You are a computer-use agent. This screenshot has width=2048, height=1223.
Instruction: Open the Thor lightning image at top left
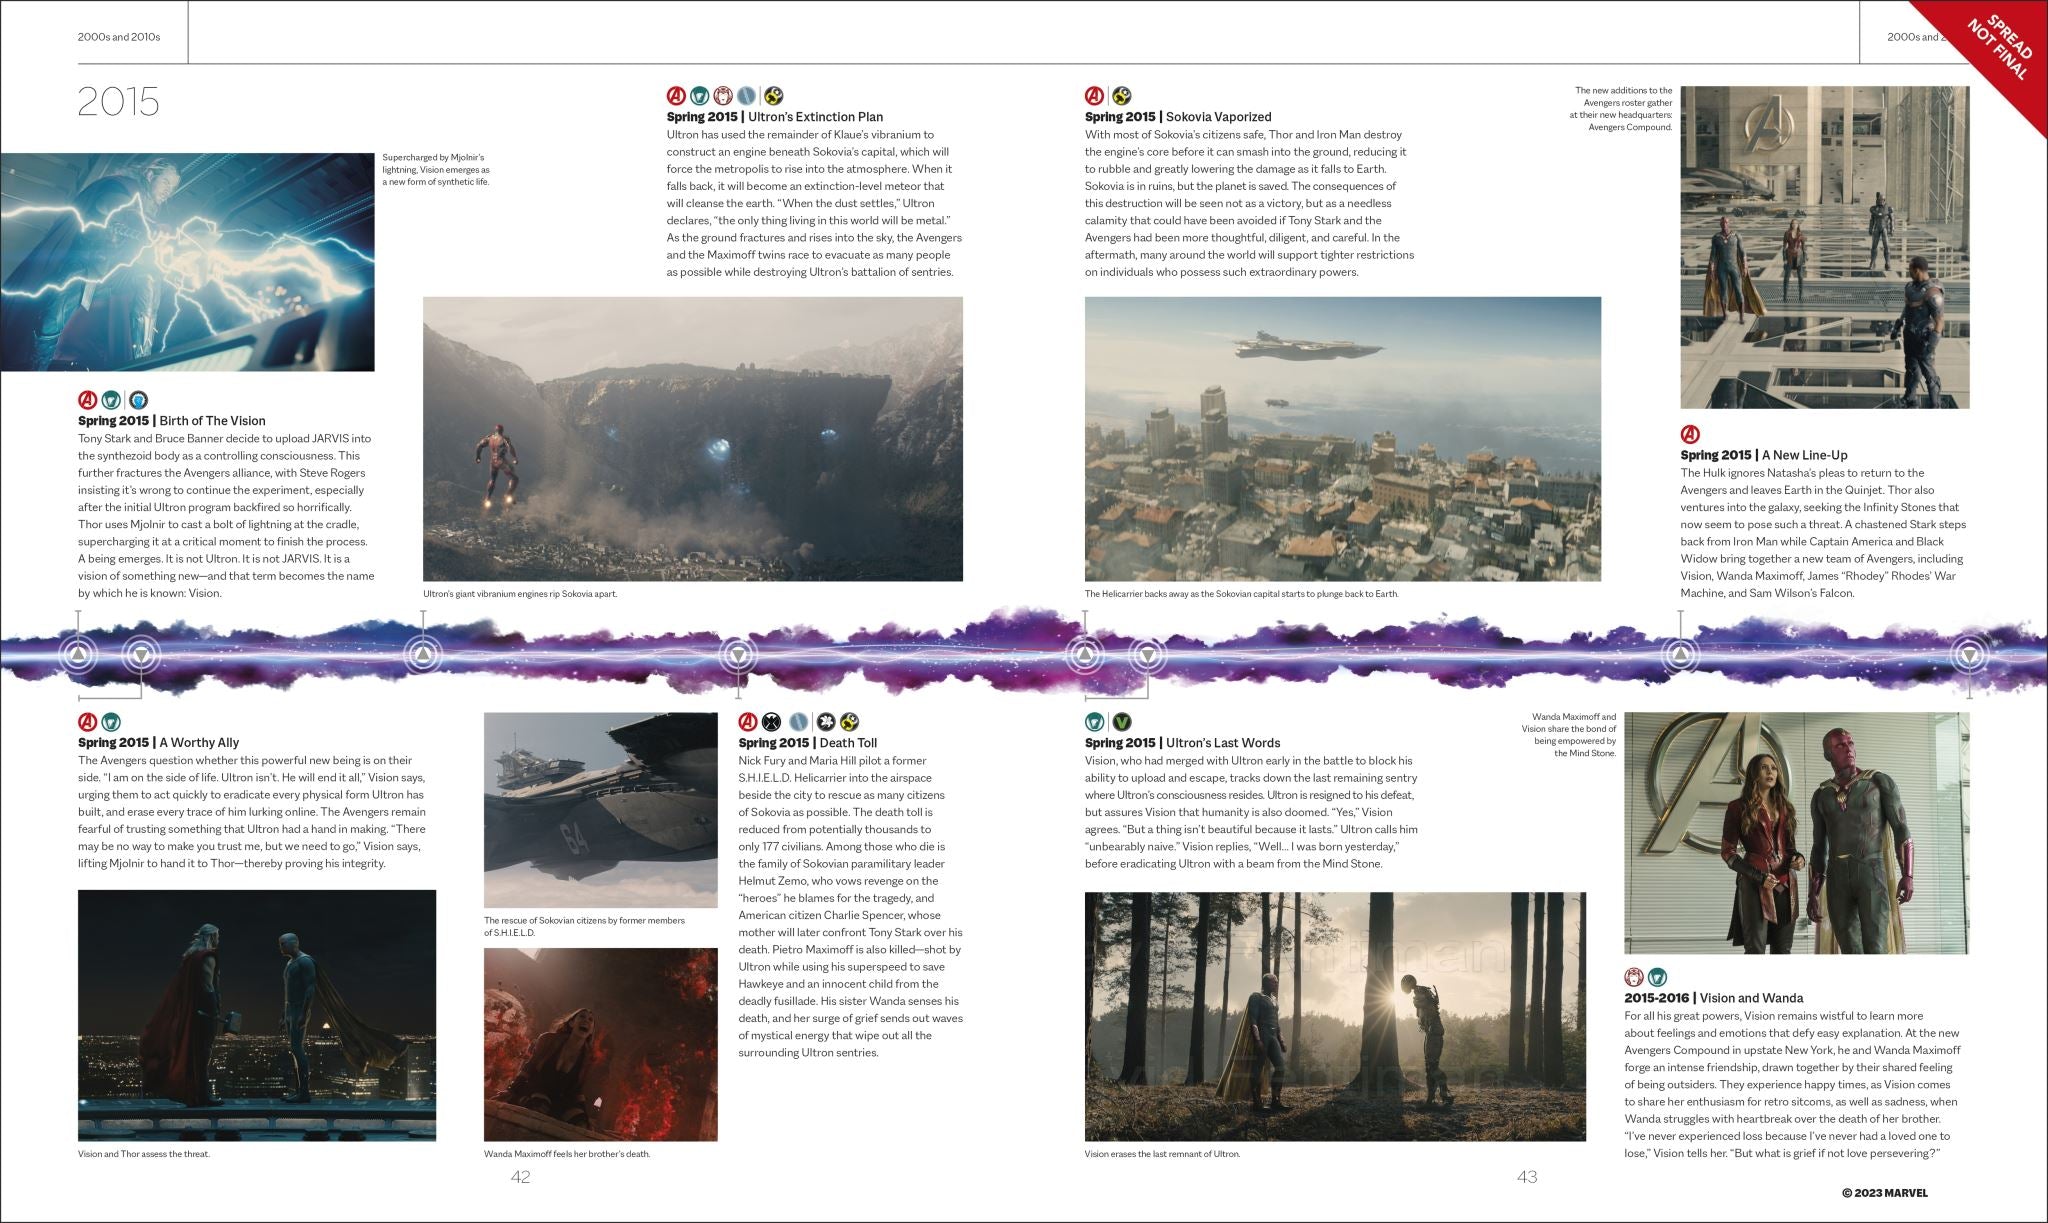click(187, 262)
